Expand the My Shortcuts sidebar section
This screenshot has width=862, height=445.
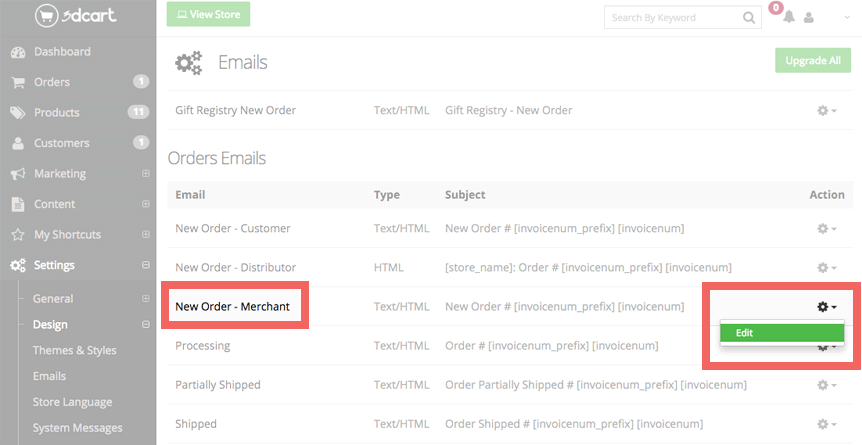(x=146, y=234)
